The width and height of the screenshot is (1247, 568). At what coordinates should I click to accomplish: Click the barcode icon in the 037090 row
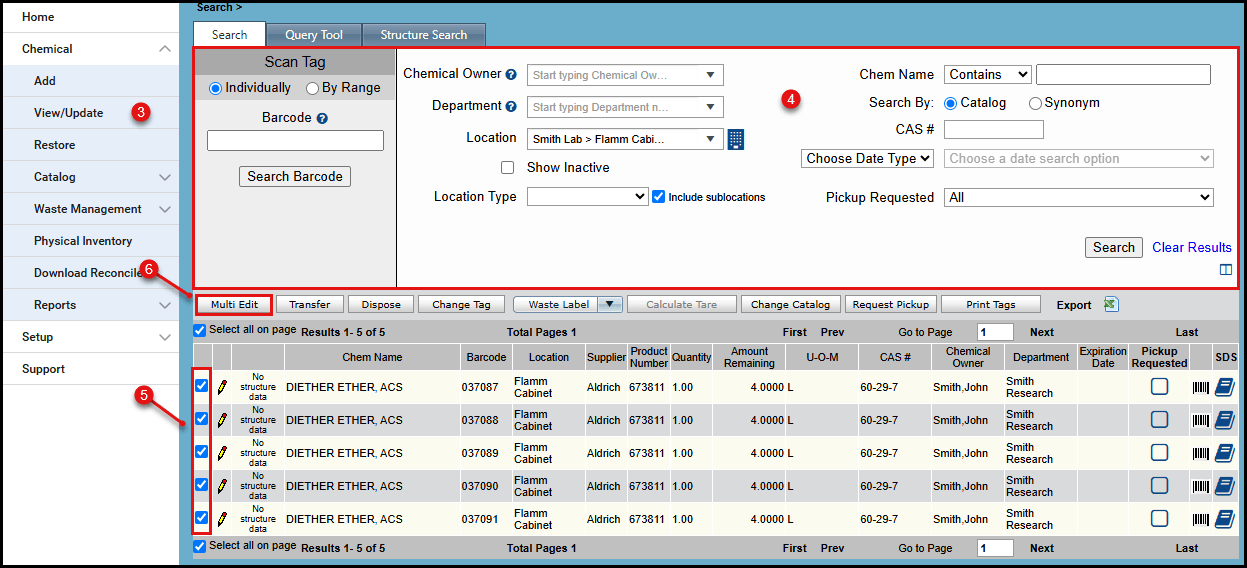pyautogui.click(x=1200, y=486)
